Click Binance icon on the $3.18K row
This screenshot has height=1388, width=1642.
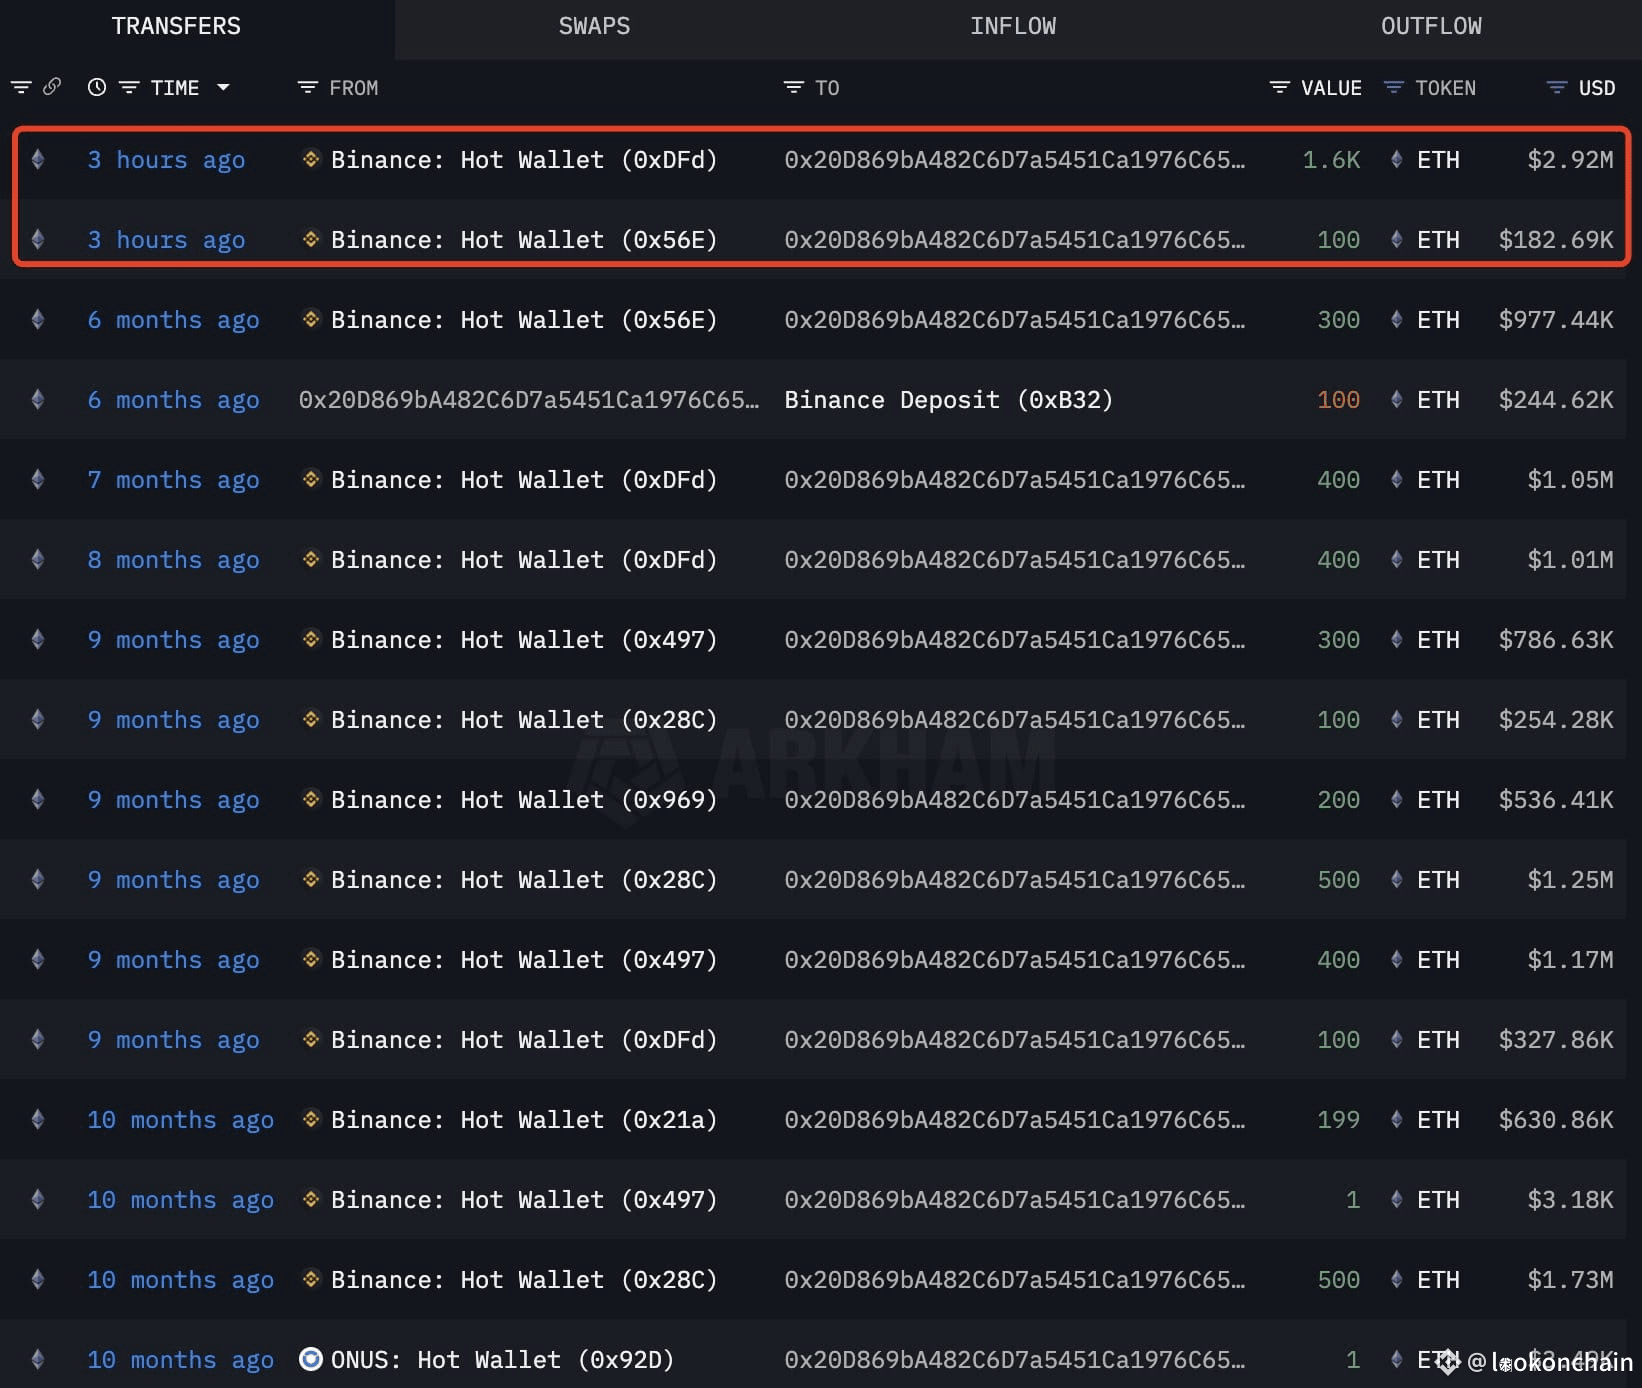click(x=311, y=1199)
